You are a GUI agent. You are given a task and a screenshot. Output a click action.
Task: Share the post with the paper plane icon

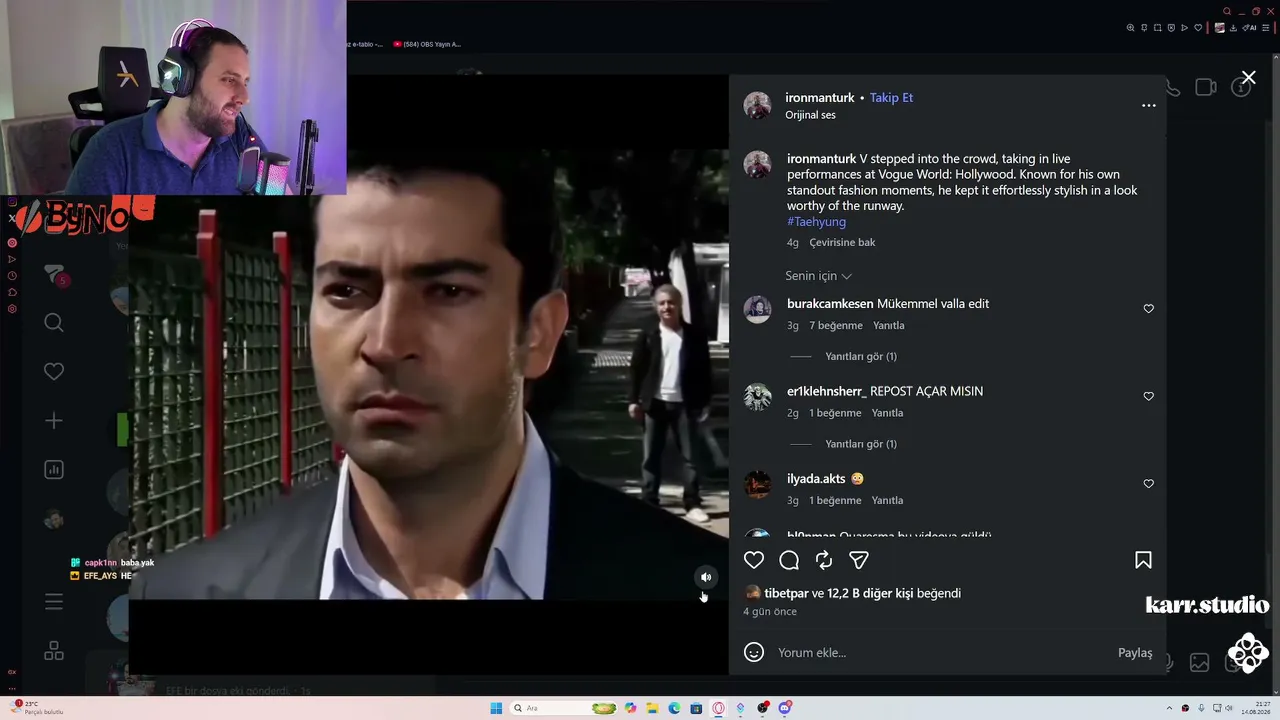click(859, 560)
